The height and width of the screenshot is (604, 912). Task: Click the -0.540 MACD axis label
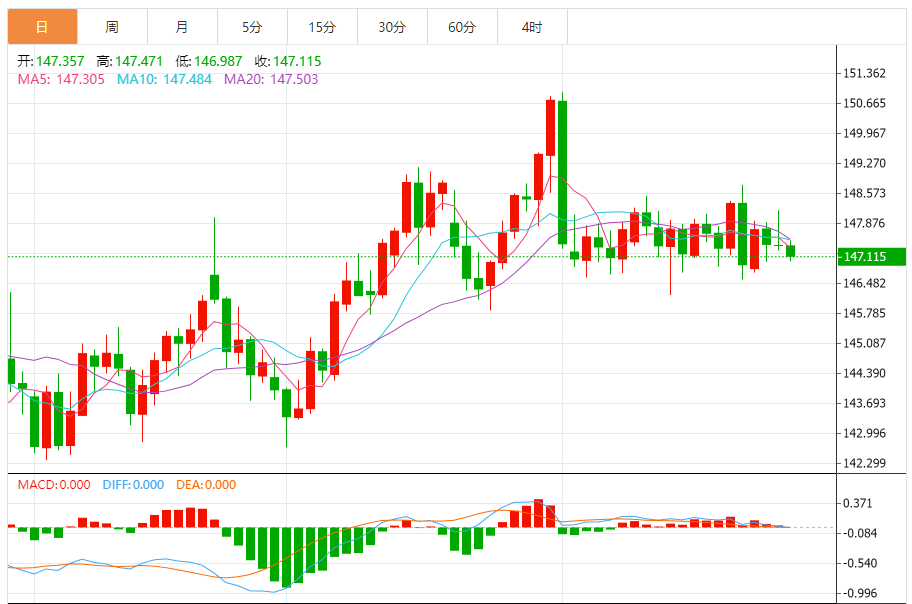860,563
